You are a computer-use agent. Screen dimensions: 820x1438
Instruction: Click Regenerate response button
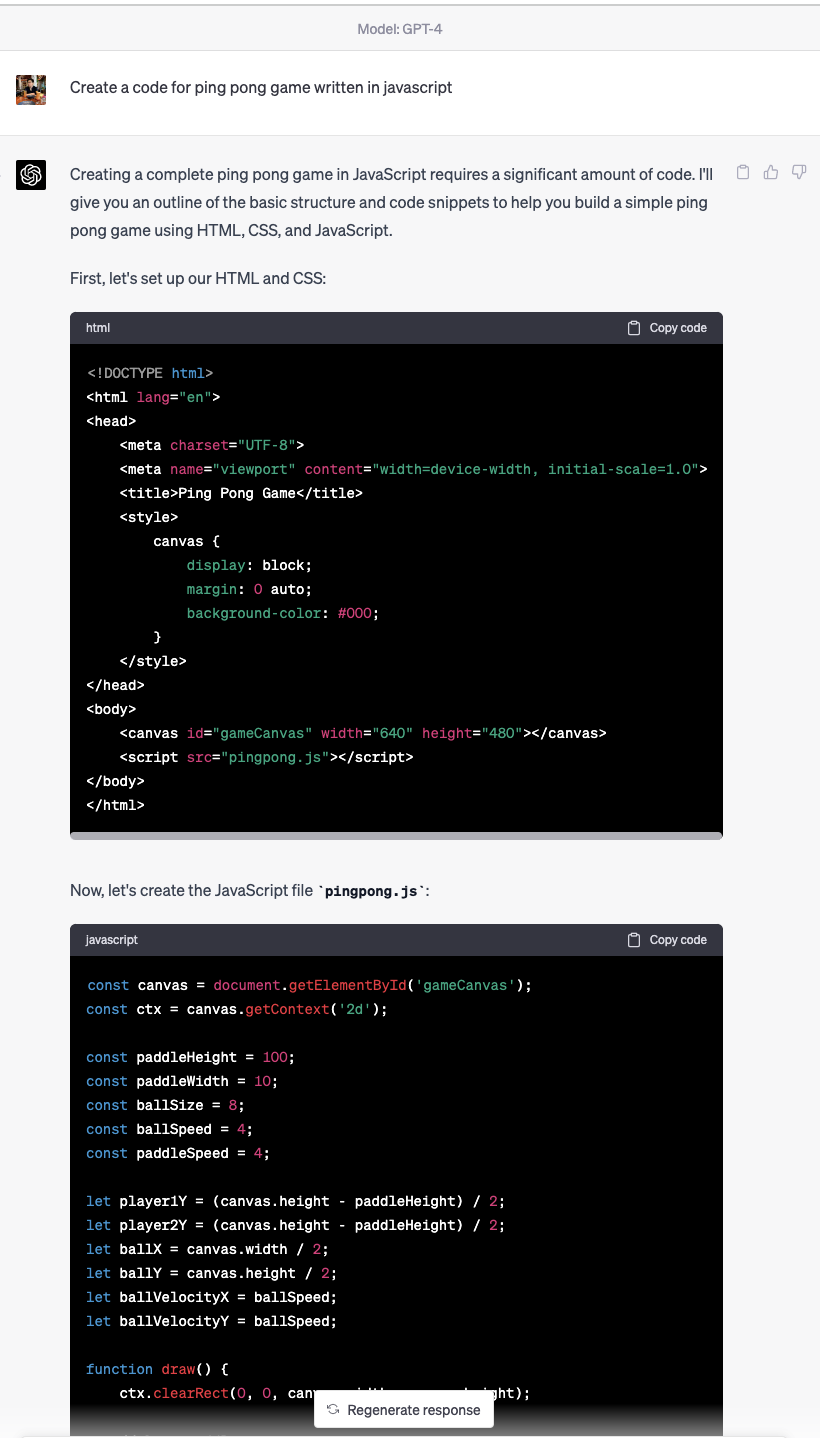[x=404, y=1410]
